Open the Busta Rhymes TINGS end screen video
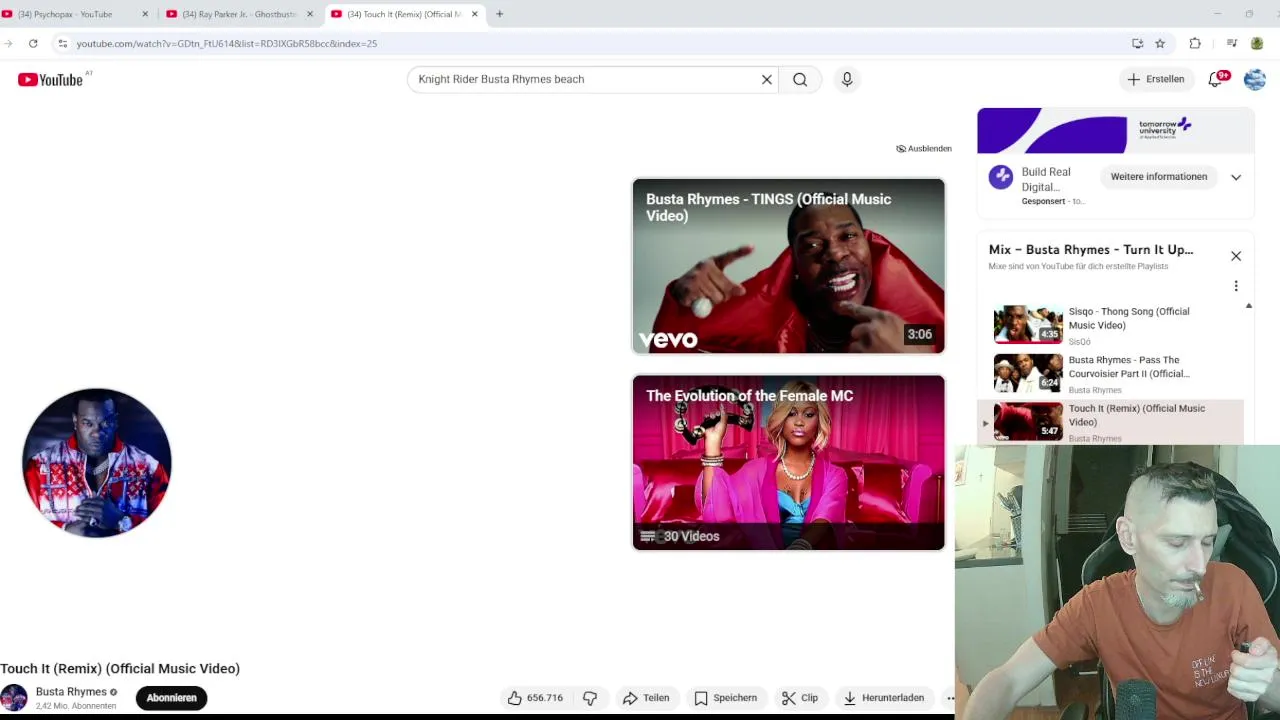1280x720 pixels. [788, 266]
